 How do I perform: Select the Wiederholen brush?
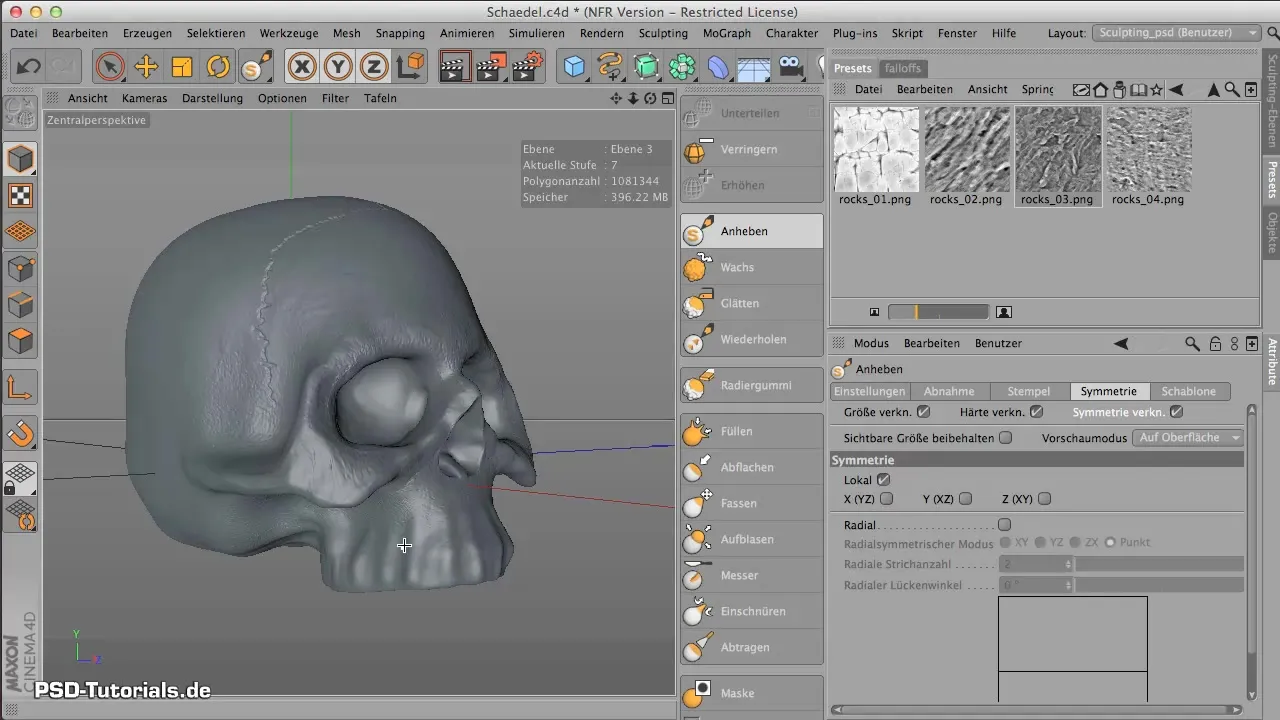[x=751, y=339]
